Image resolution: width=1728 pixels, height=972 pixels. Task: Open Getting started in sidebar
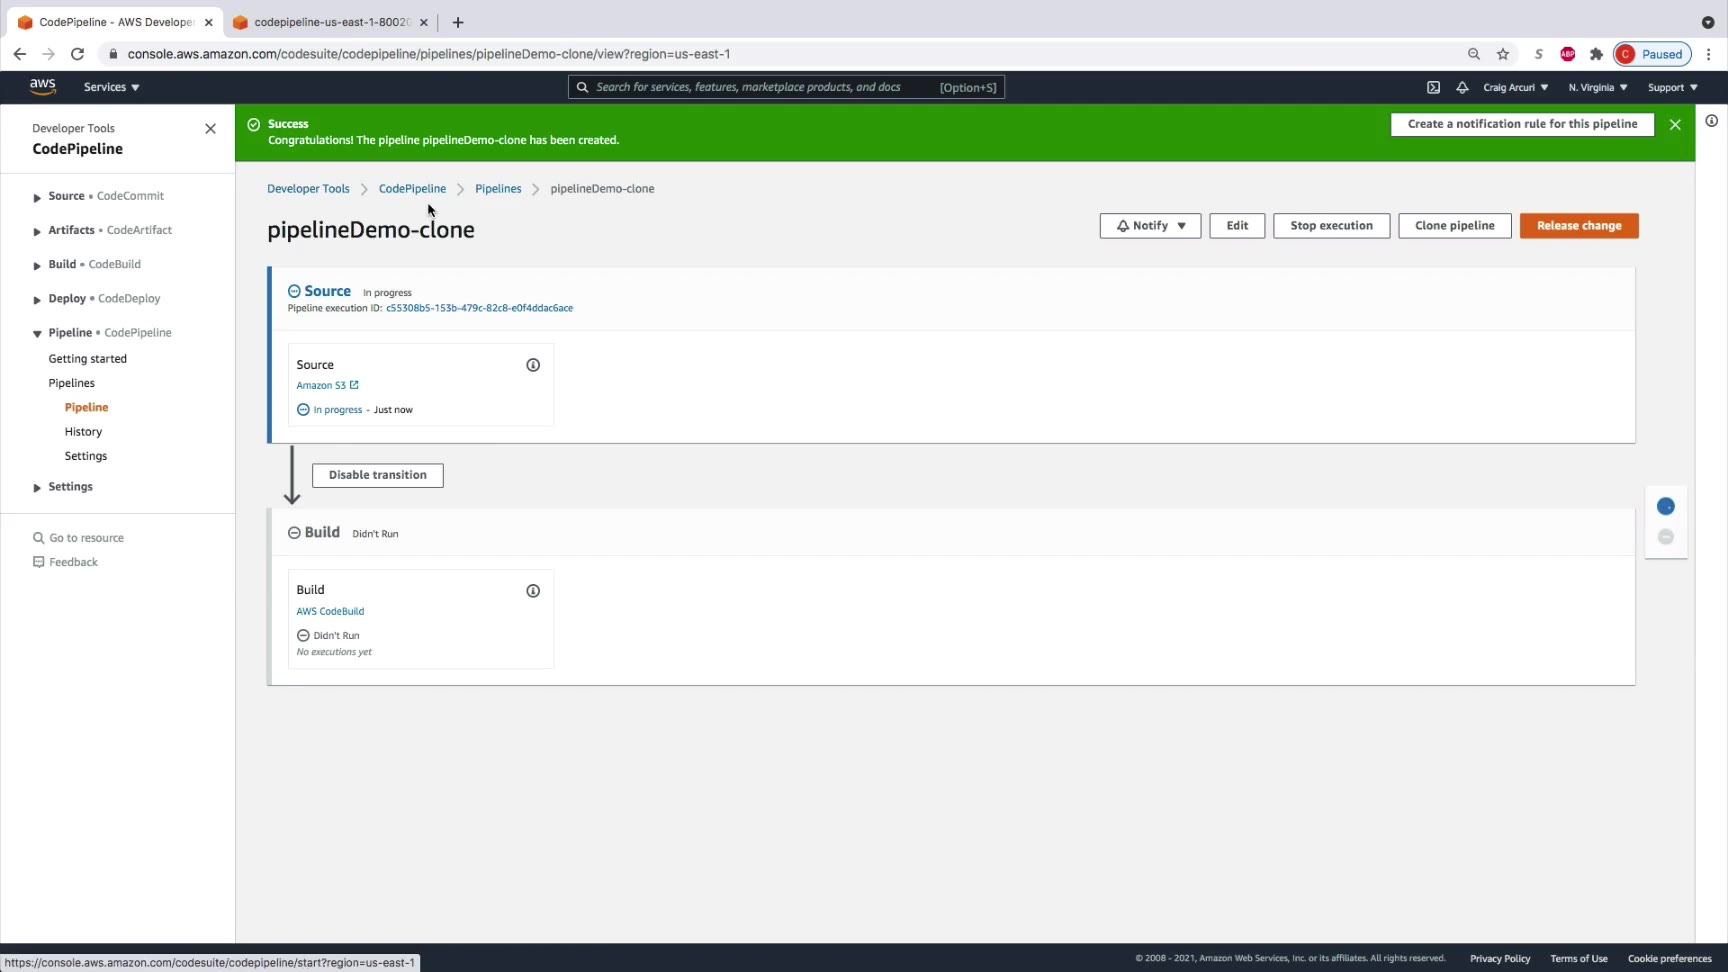tap(88, 359)
